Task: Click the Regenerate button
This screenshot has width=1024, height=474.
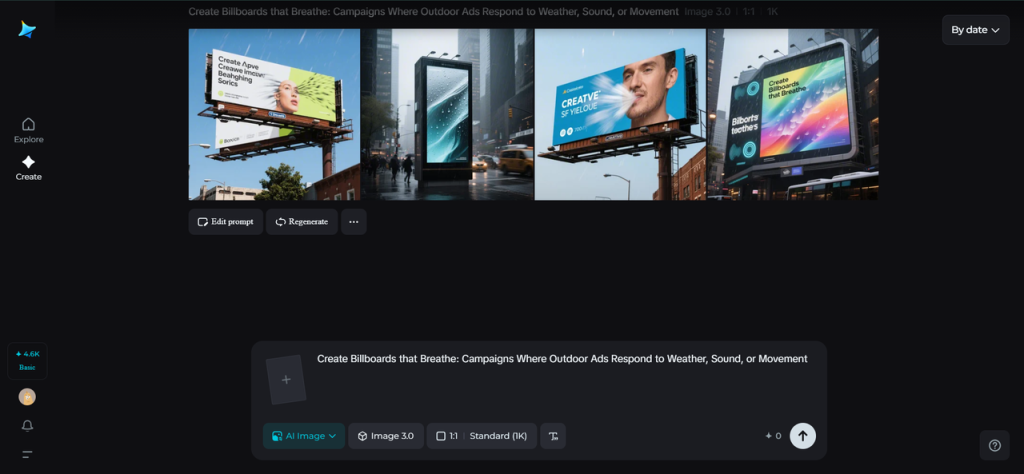Action: 302,222
